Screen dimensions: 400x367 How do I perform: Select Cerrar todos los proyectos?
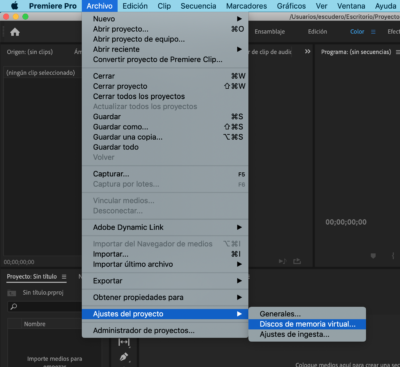tap(165, 96)
